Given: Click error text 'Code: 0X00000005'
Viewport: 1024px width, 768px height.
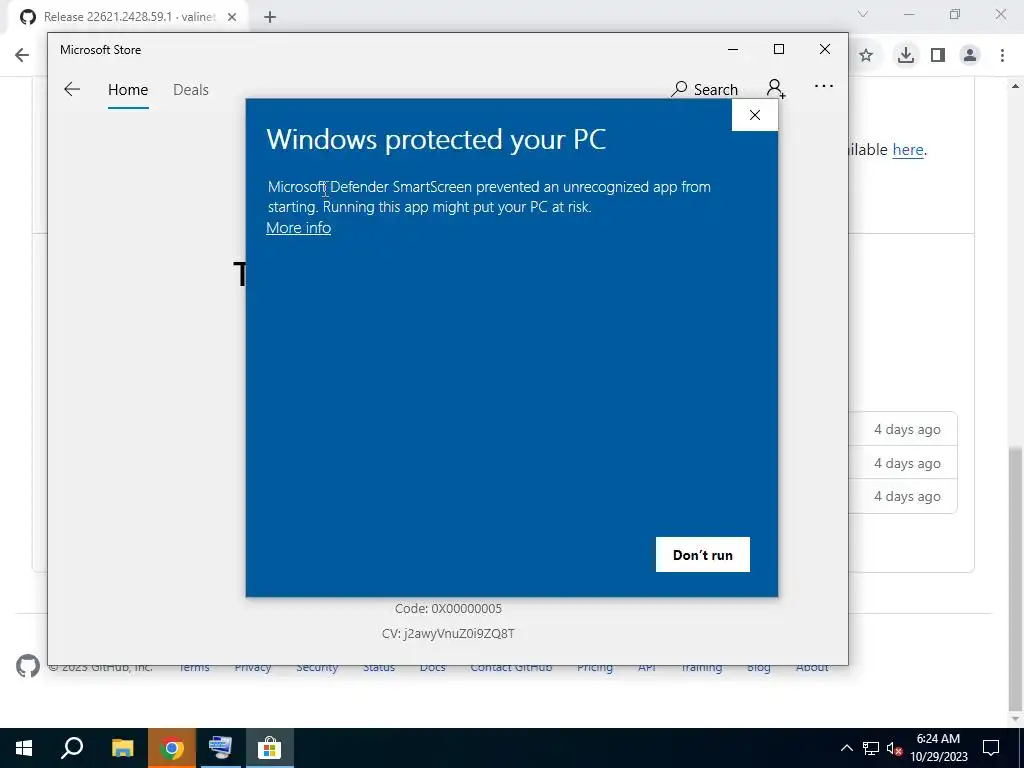Looking at the screenshot, I should tap(448, 609).
